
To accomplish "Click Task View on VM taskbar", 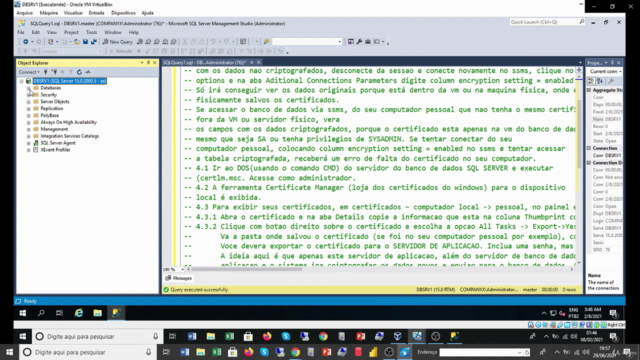I will pos(60,313).
